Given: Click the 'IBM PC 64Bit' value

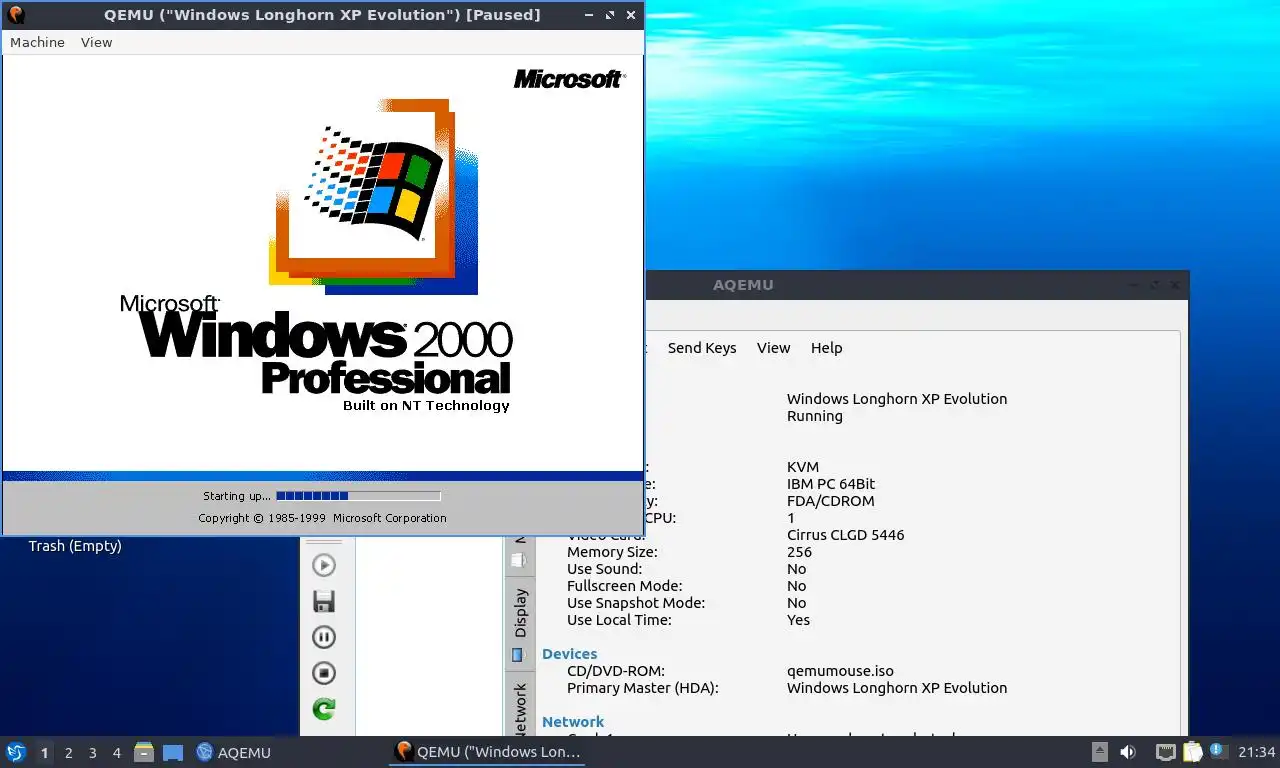Looking at the screenshot, I should pos(831,484).
